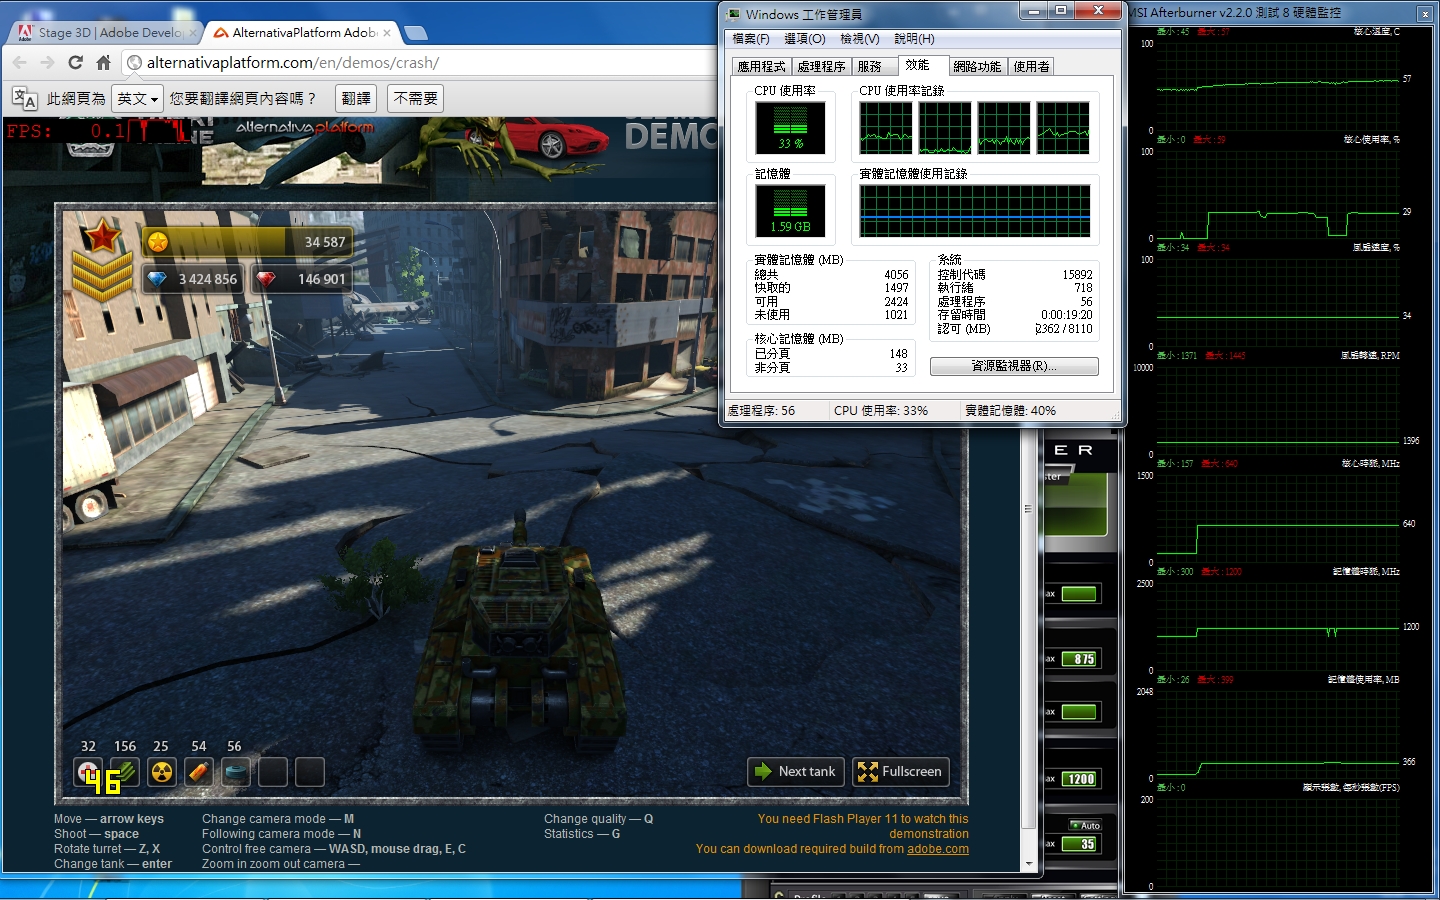Click the first empty supply slot
The height and width of the screenshot is (900, 1440).
(x=273, y=772)
